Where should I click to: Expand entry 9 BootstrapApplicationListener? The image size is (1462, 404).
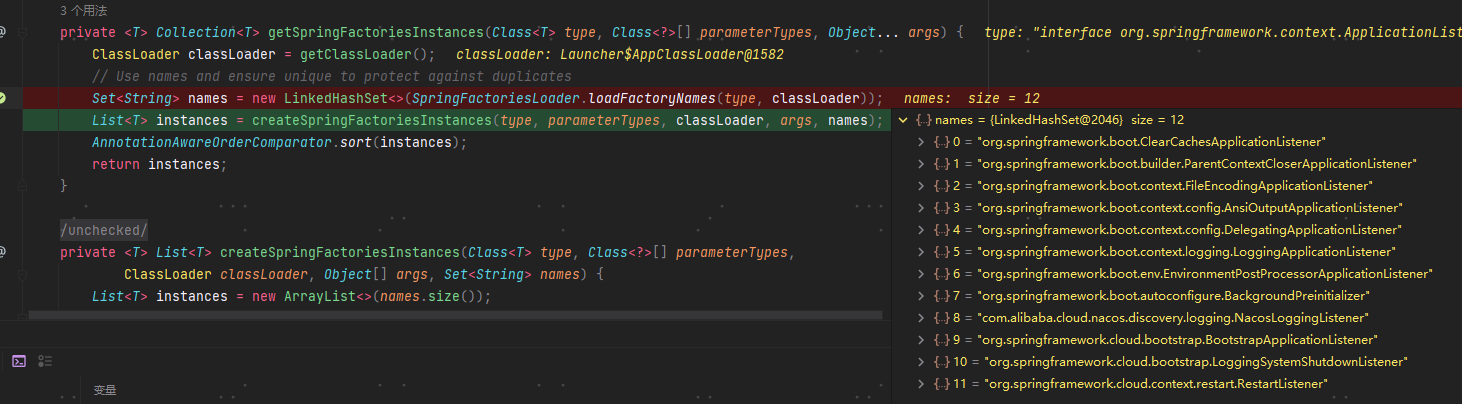click(921, 340)
